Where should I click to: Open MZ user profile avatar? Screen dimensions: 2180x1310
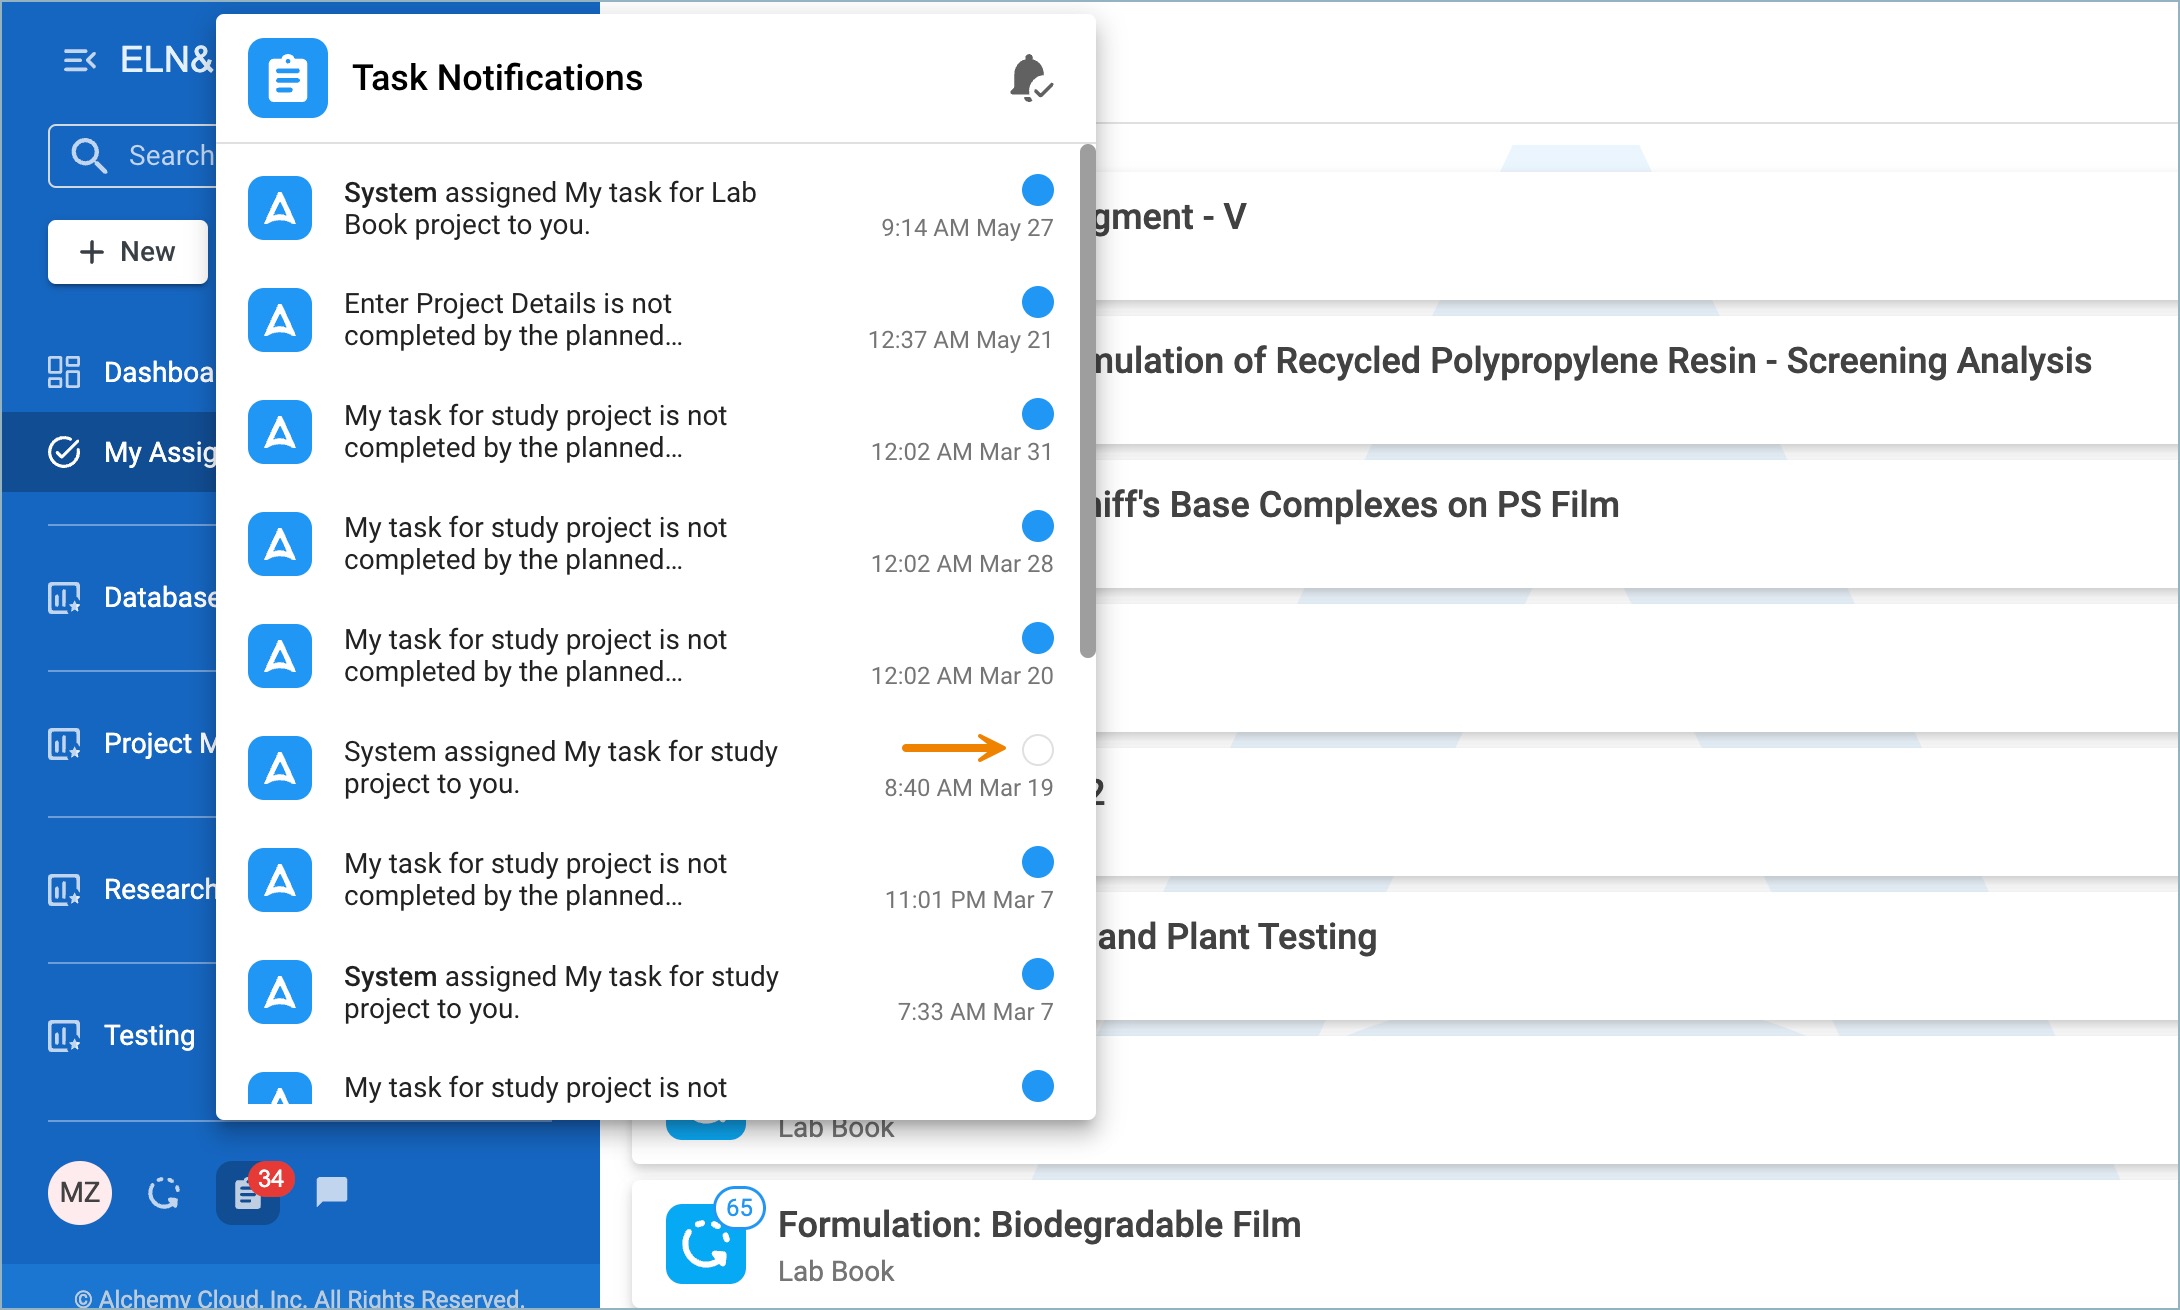(x=80, y=1192)
